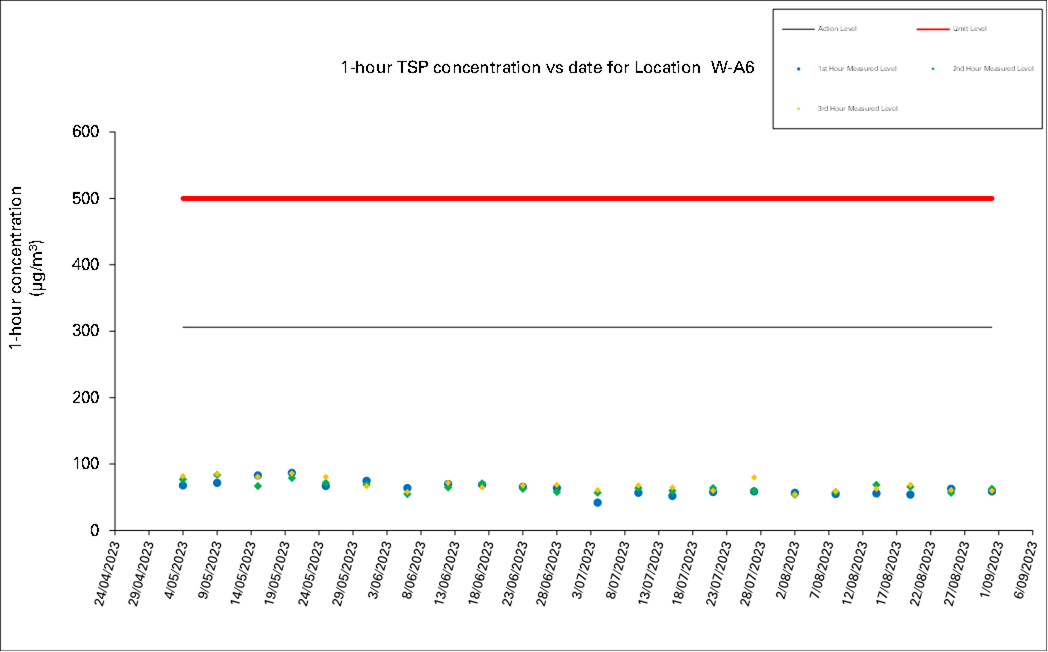Select the red 500 limit line in plot
Image resolution: width=1048 pixels, height=652 pixels.
(586, 198)
